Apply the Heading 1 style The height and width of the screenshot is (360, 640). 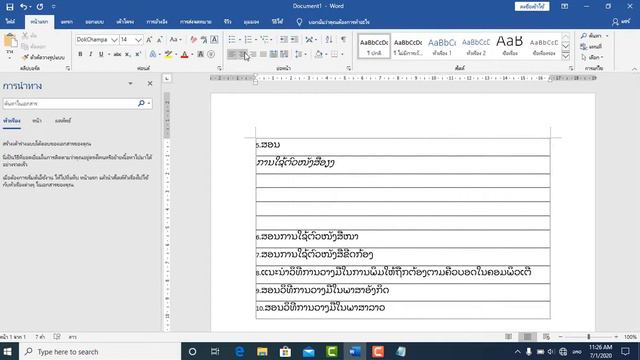442,47
